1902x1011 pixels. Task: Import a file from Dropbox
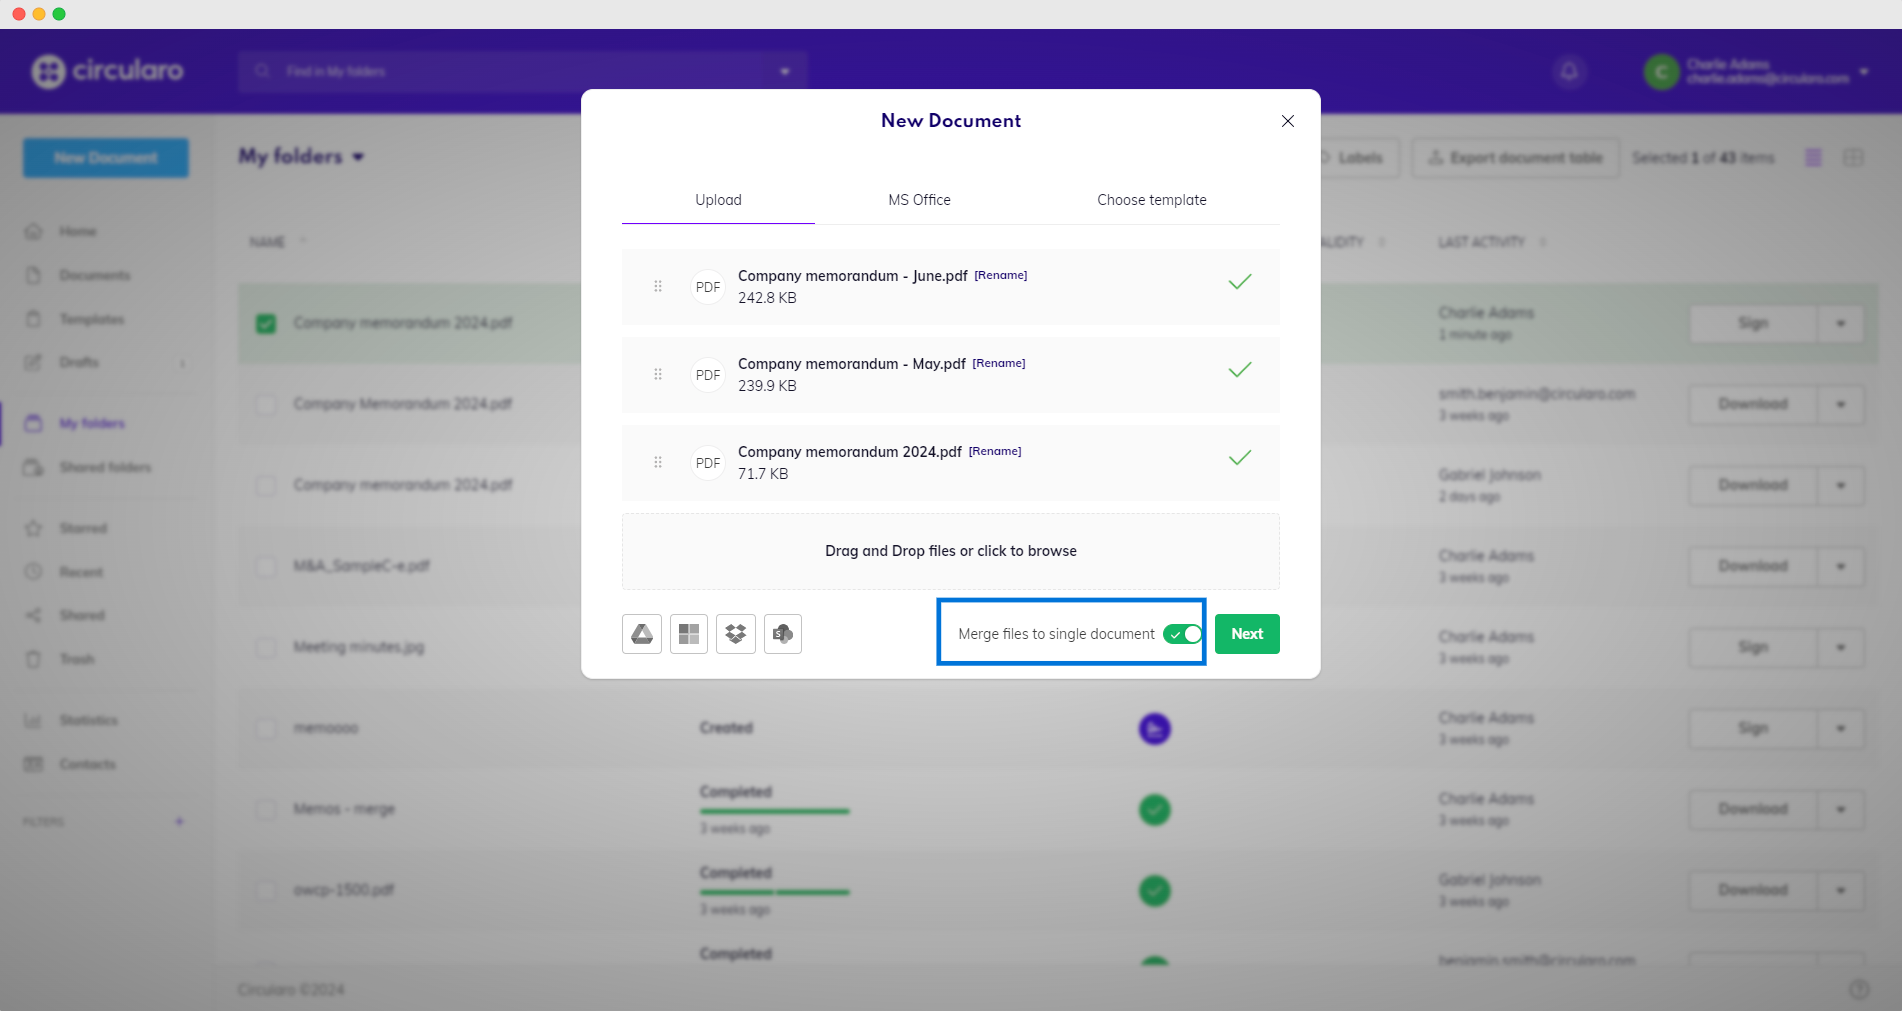tap(736, 634)
